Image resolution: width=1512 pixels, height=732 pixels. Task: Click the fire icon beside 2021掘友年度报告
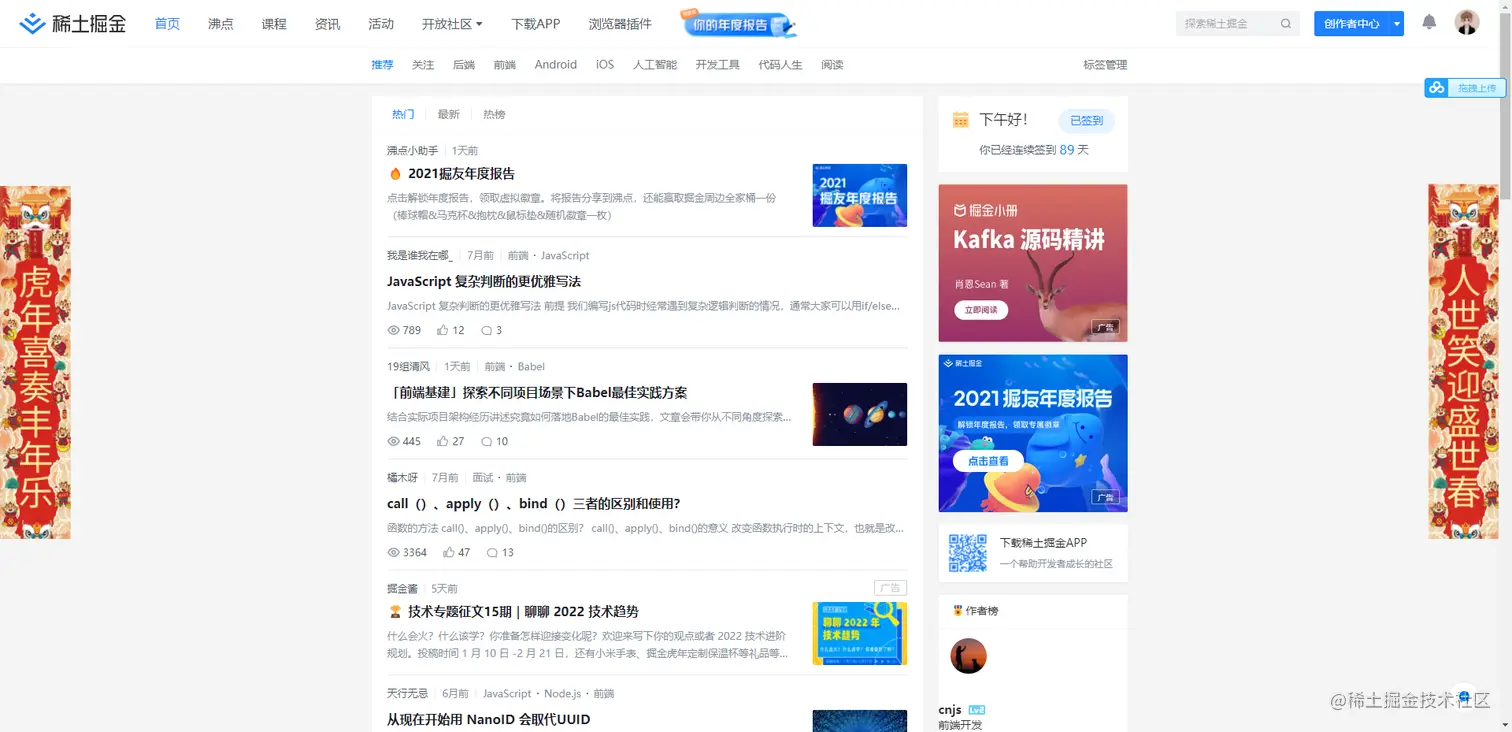click(x=394, y=174)
